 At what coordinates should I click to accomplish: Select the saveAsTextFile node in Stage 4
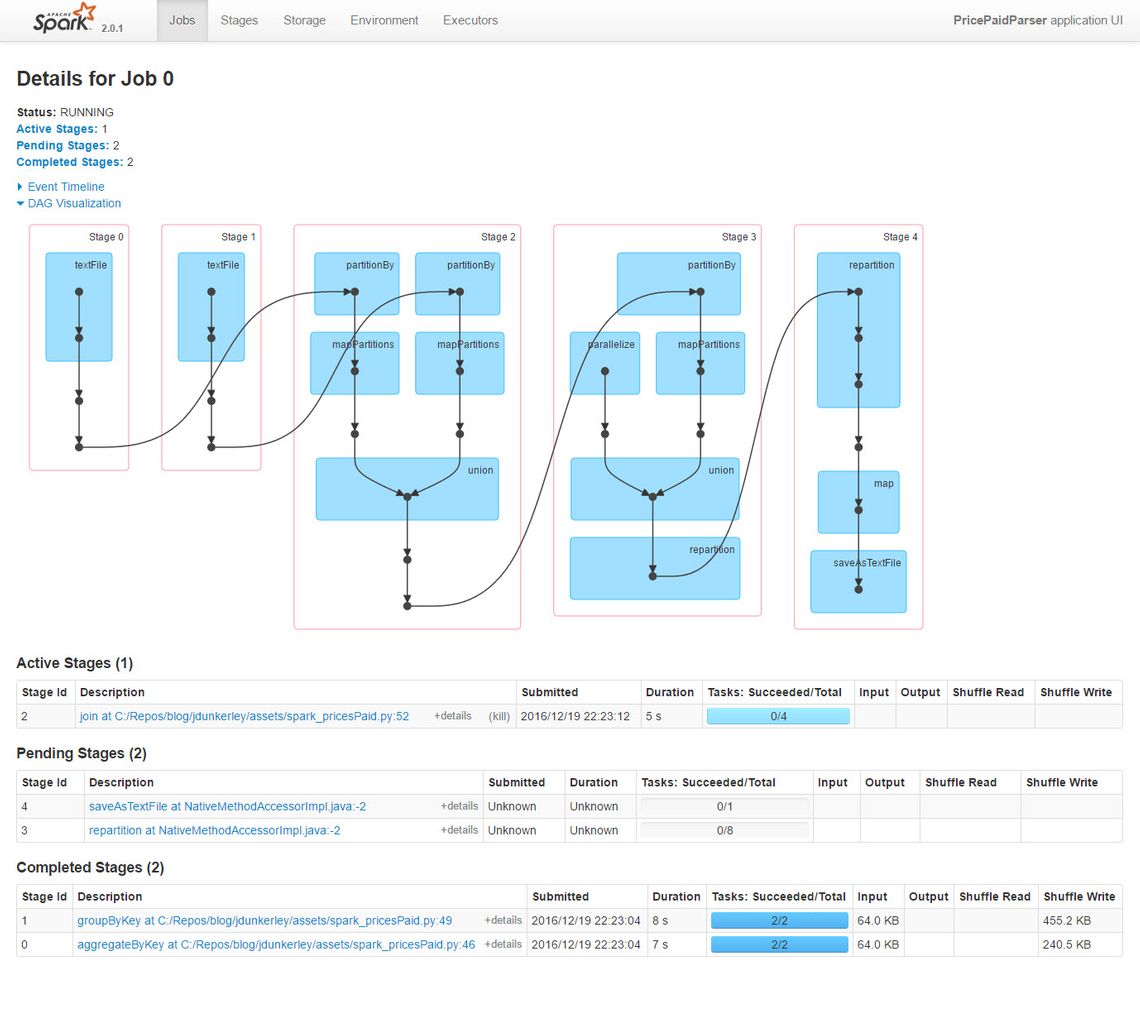pyautogui.click(x=858, y=581)
